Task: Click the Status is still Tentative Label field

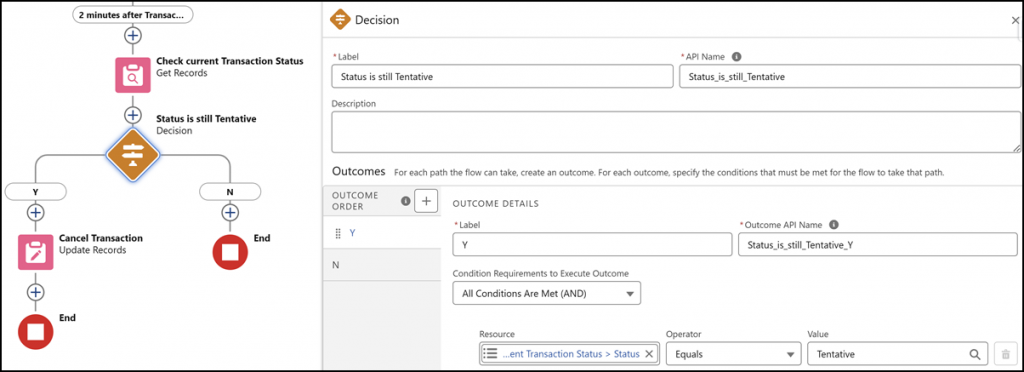Action: (502, 76)
